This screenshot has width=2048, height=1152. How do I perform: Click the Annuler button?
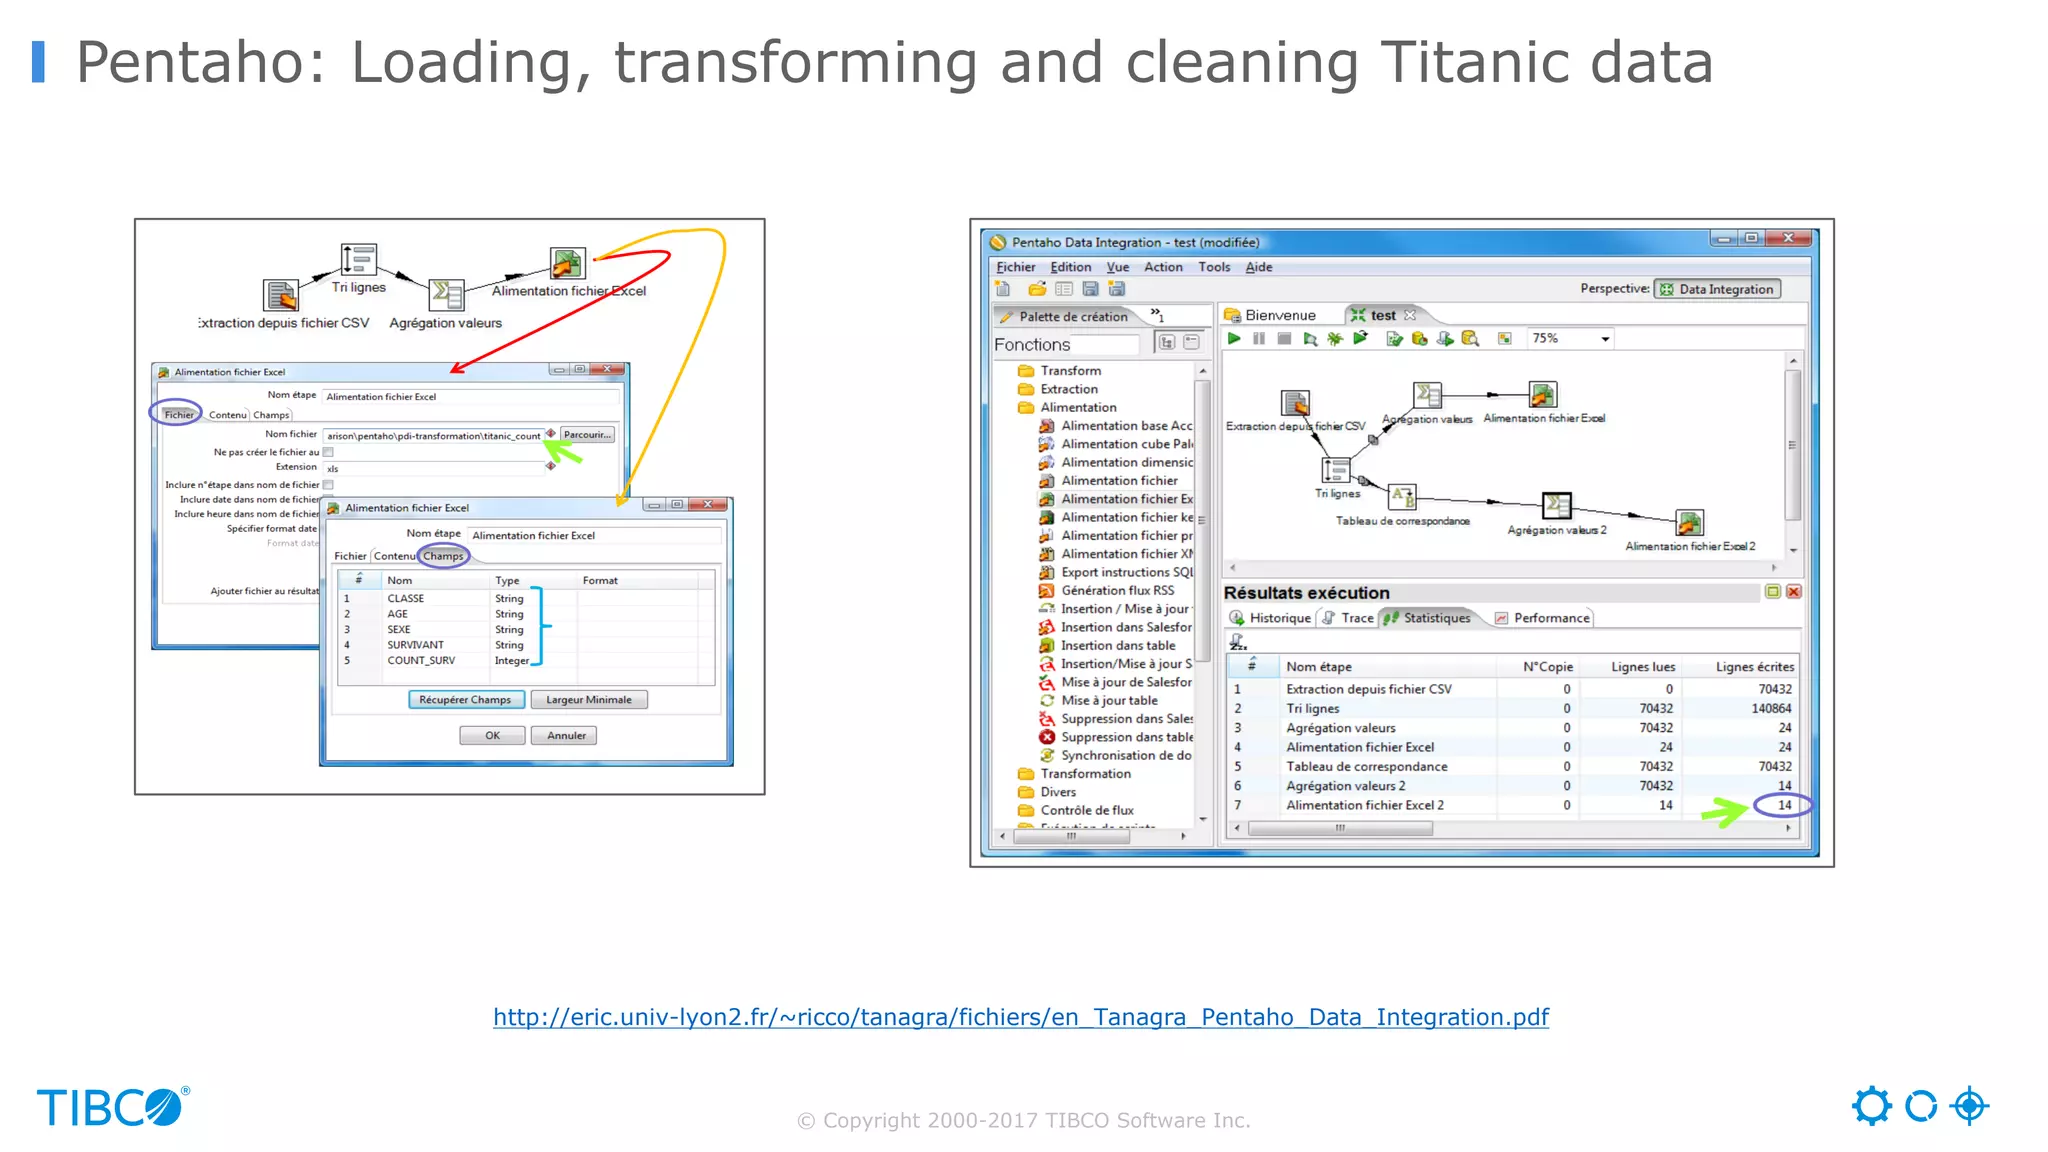[566, 736]
